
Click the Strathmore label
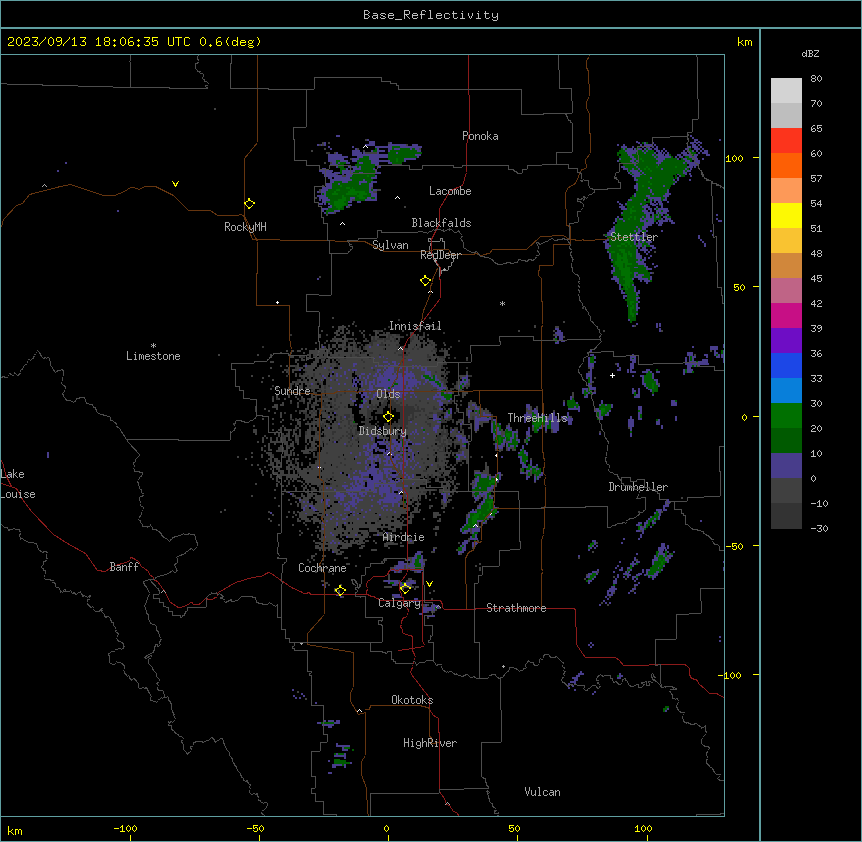516,608
